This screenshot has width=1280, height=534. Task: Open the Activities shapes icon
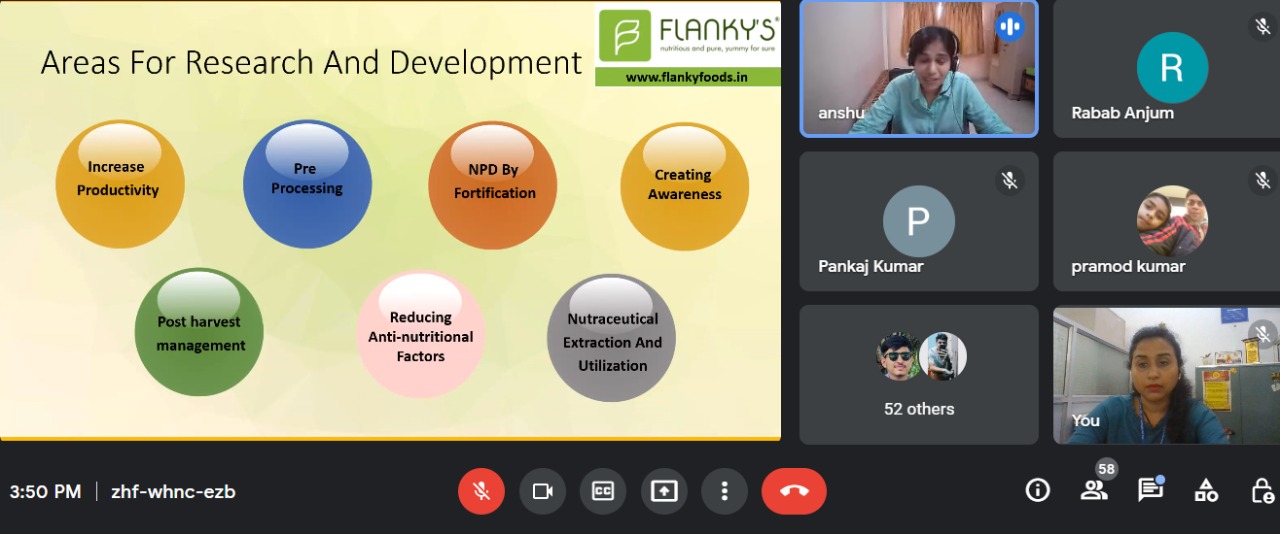(1206, 490)
